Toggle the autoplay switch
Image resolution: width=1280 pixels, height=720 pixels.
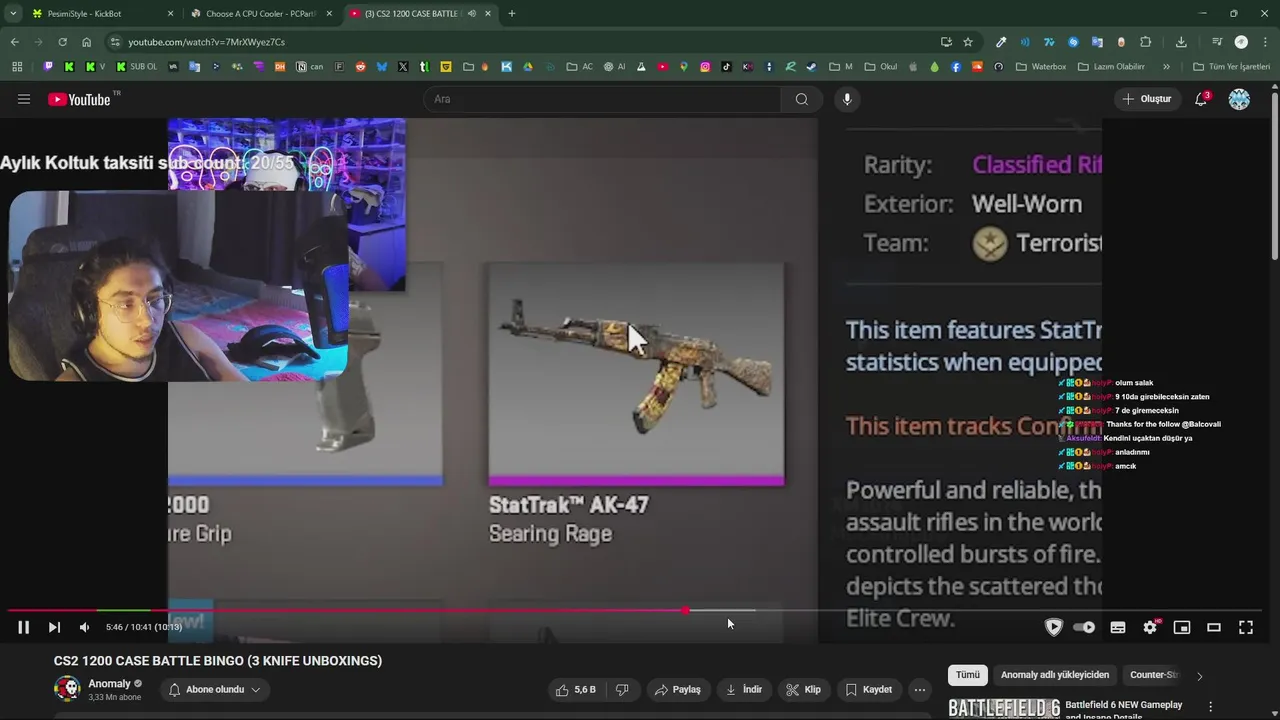coord(1084,627)
